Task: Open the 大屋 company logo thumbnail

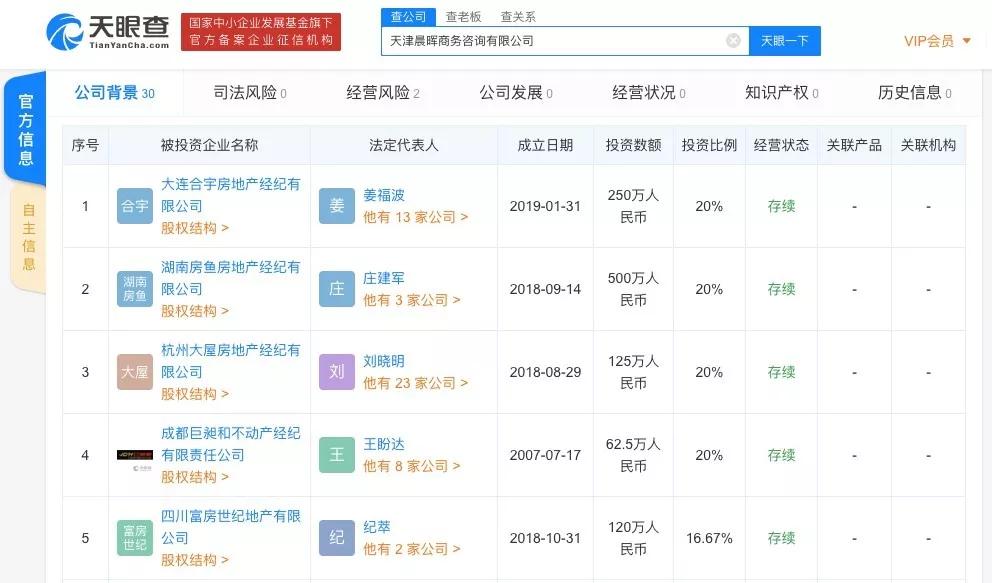Action: [135, 372]
